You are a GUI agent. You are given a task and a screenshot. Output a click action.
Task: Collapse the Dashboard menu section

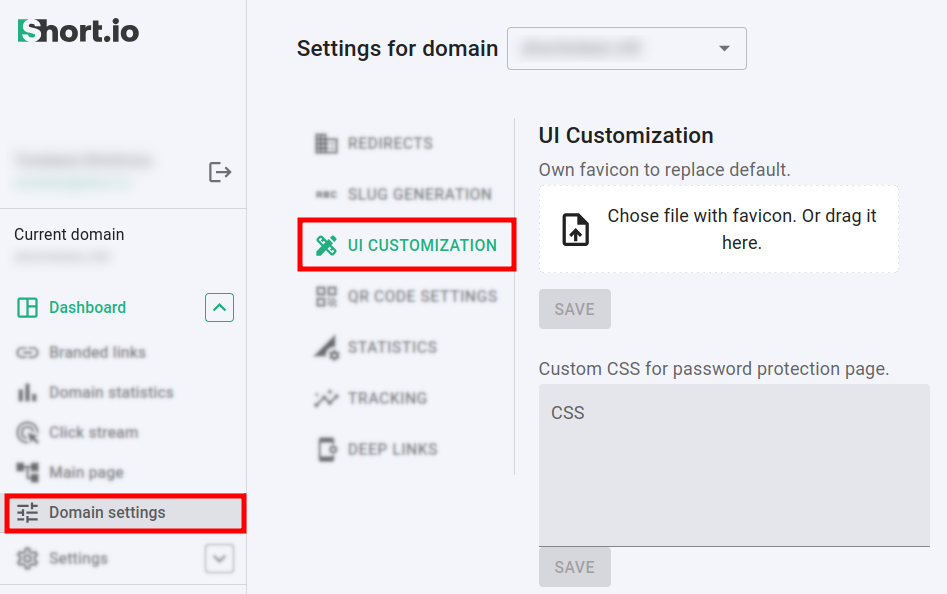[219, 307]
